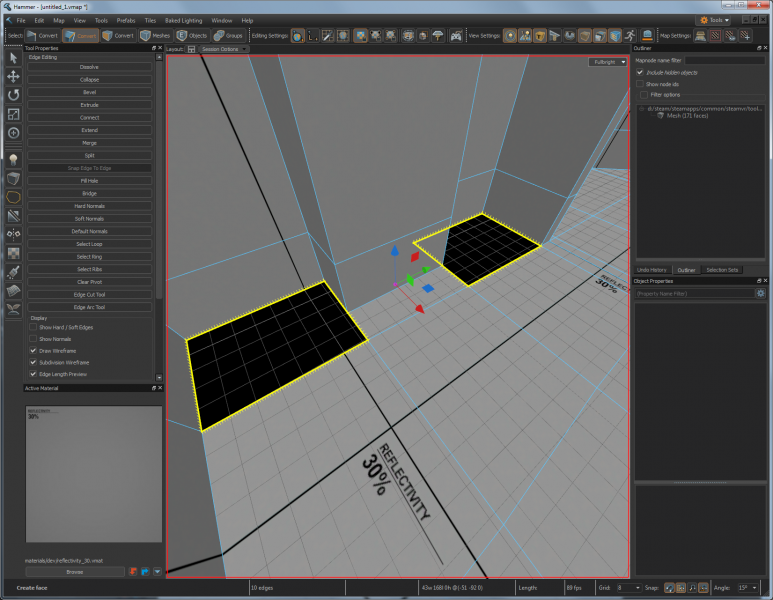Open the Fullbright view mode dropdown
The image size is (773, 600).
(608, 62)
